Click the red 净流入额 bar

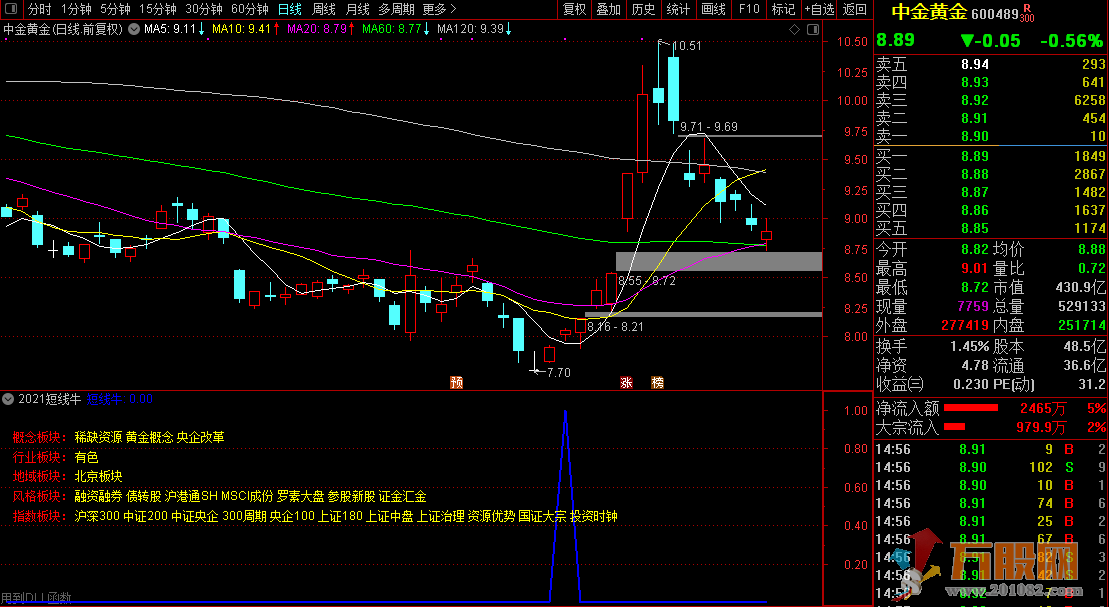point(971,408)
